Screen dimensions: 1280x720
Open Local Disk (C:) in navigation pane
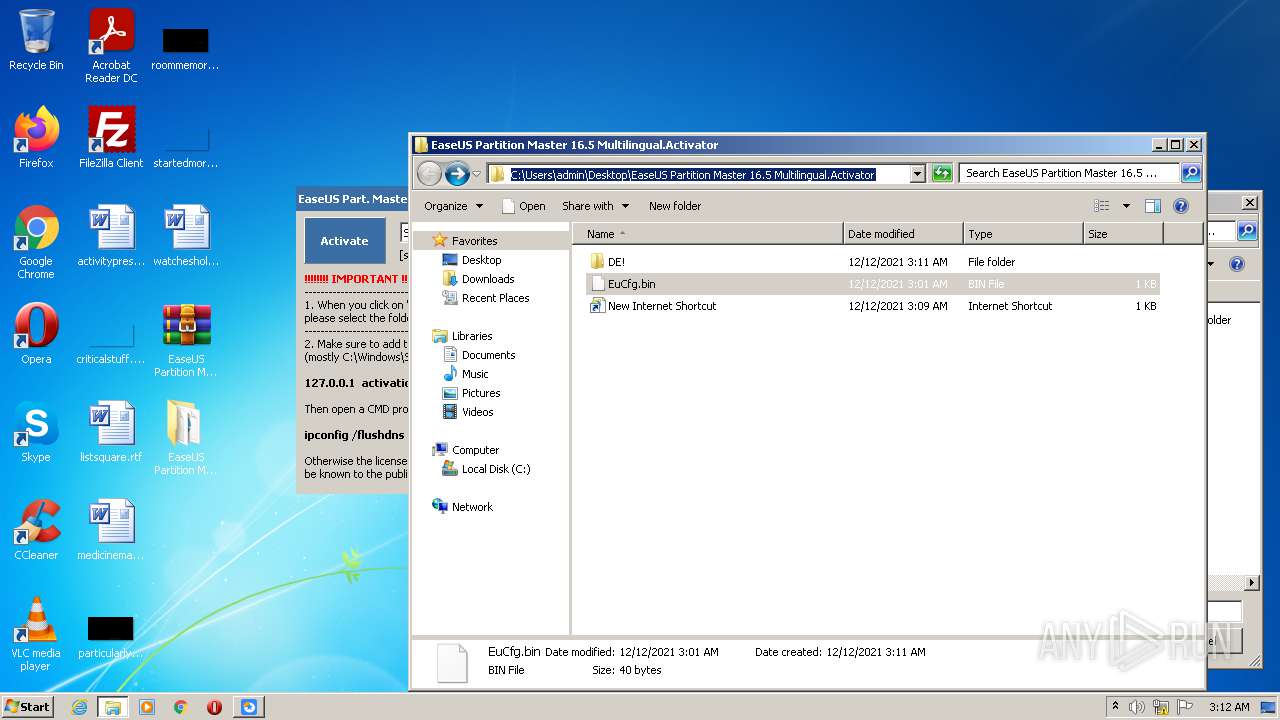(x=495, y=469)
